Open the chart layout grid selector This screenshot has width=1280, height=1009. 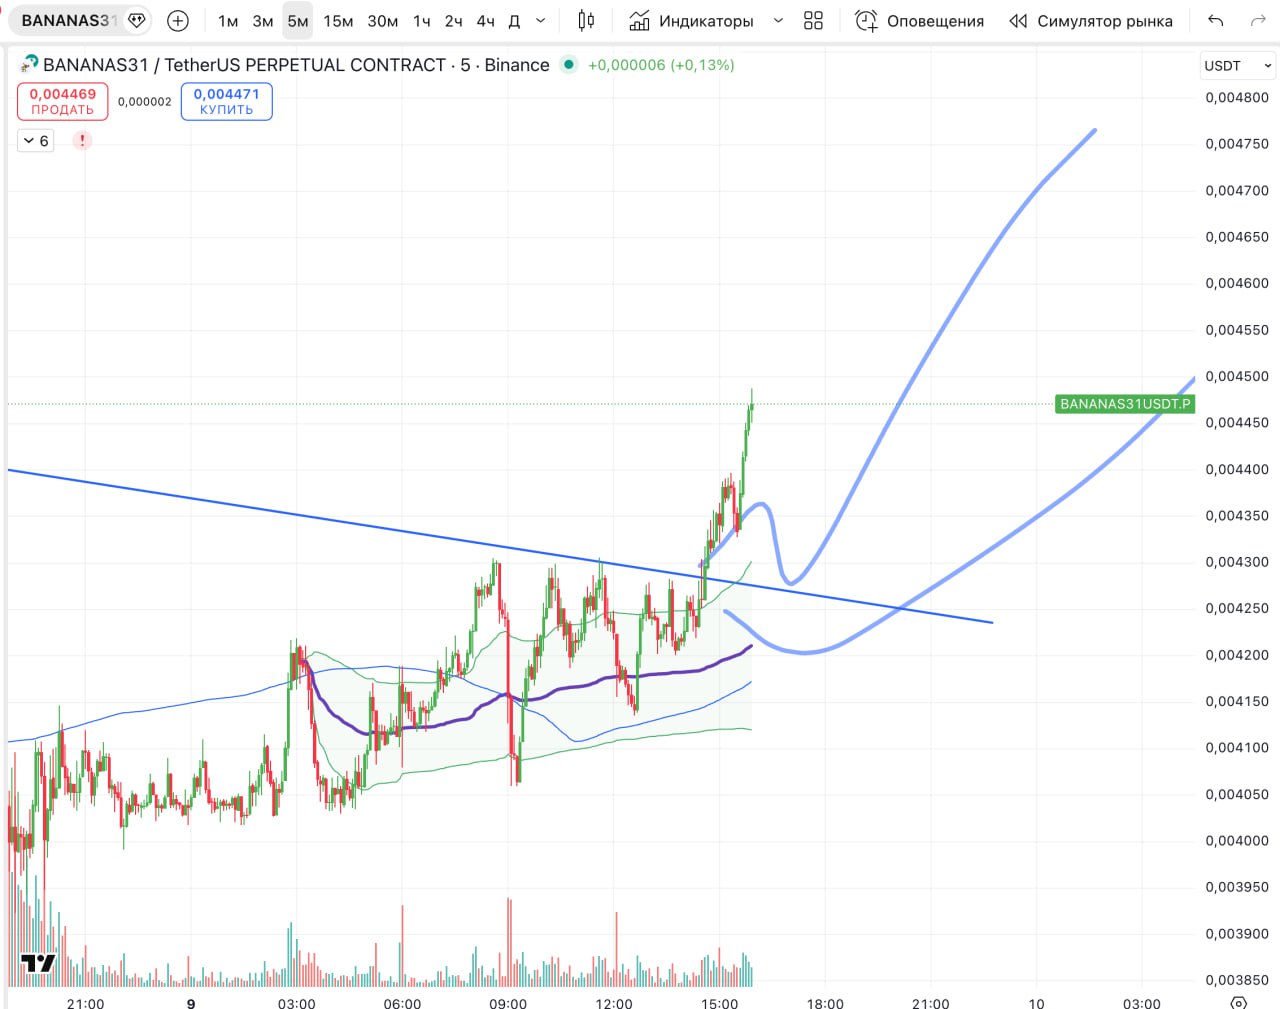point(813,20)
